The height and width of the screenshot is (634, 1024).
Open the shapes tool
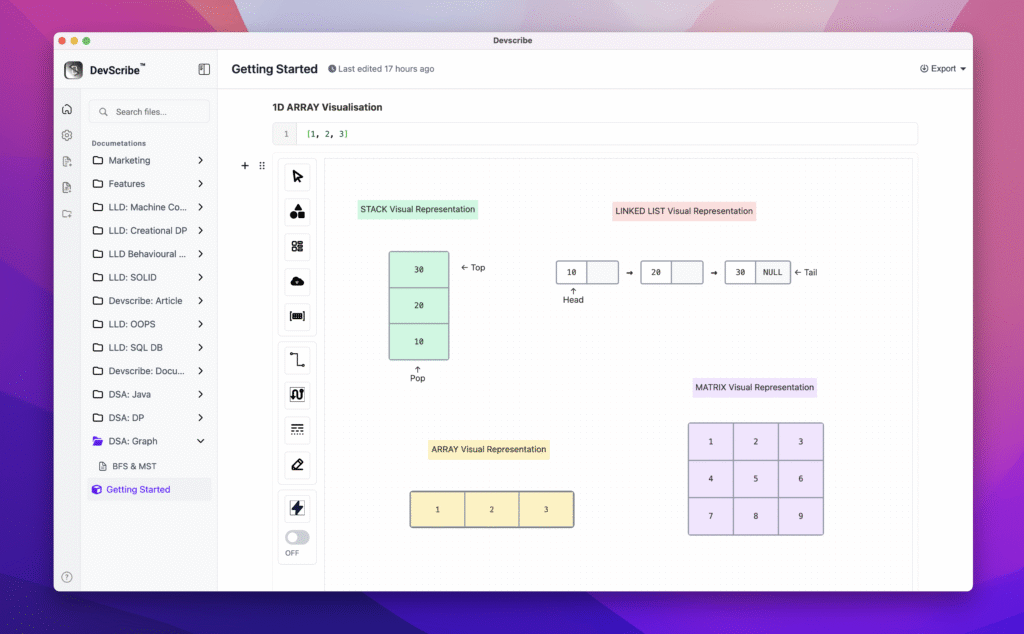pos(297,212)
